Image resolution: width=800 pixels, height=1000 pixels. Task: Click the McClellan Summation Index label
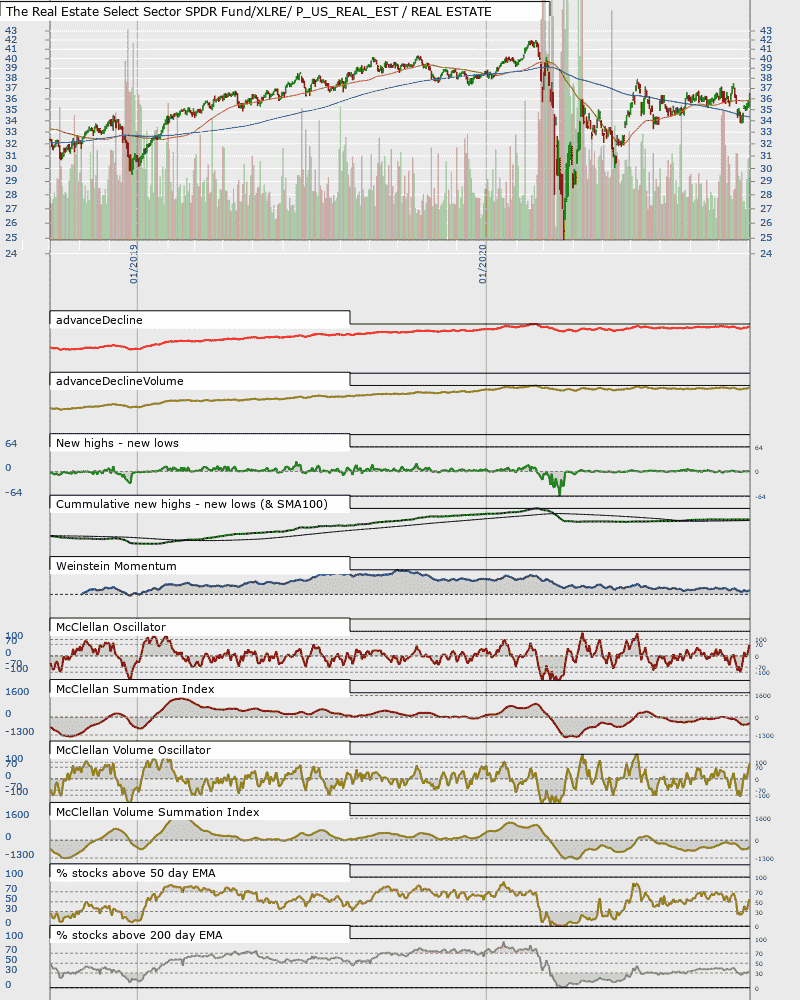pyautogui.click(x=135, y=689)
